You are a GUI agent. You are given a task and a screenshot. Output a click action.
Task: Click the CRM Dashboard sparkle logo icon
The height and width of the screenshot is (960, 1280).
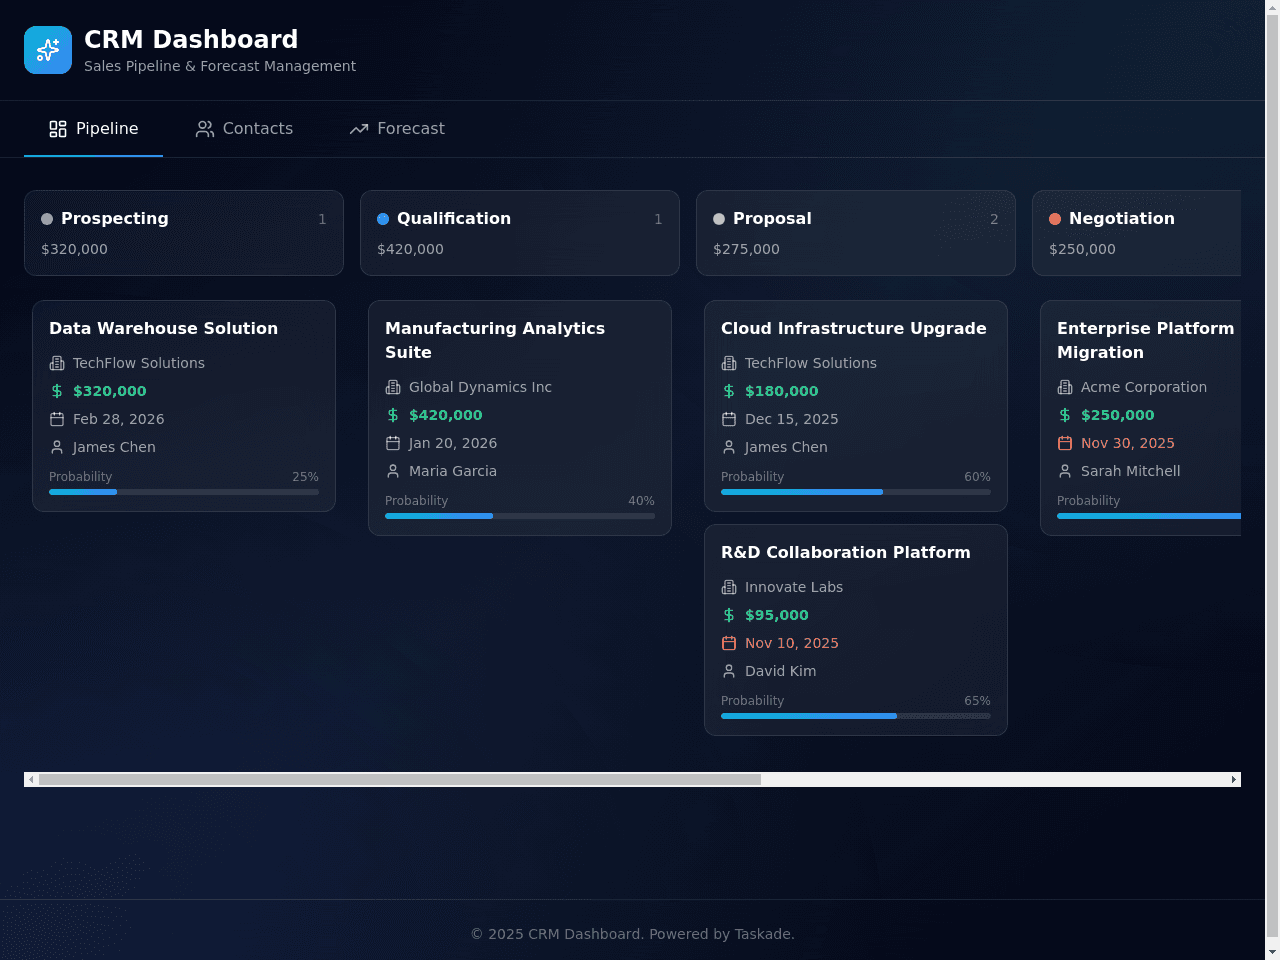click(x=48, y=50)
